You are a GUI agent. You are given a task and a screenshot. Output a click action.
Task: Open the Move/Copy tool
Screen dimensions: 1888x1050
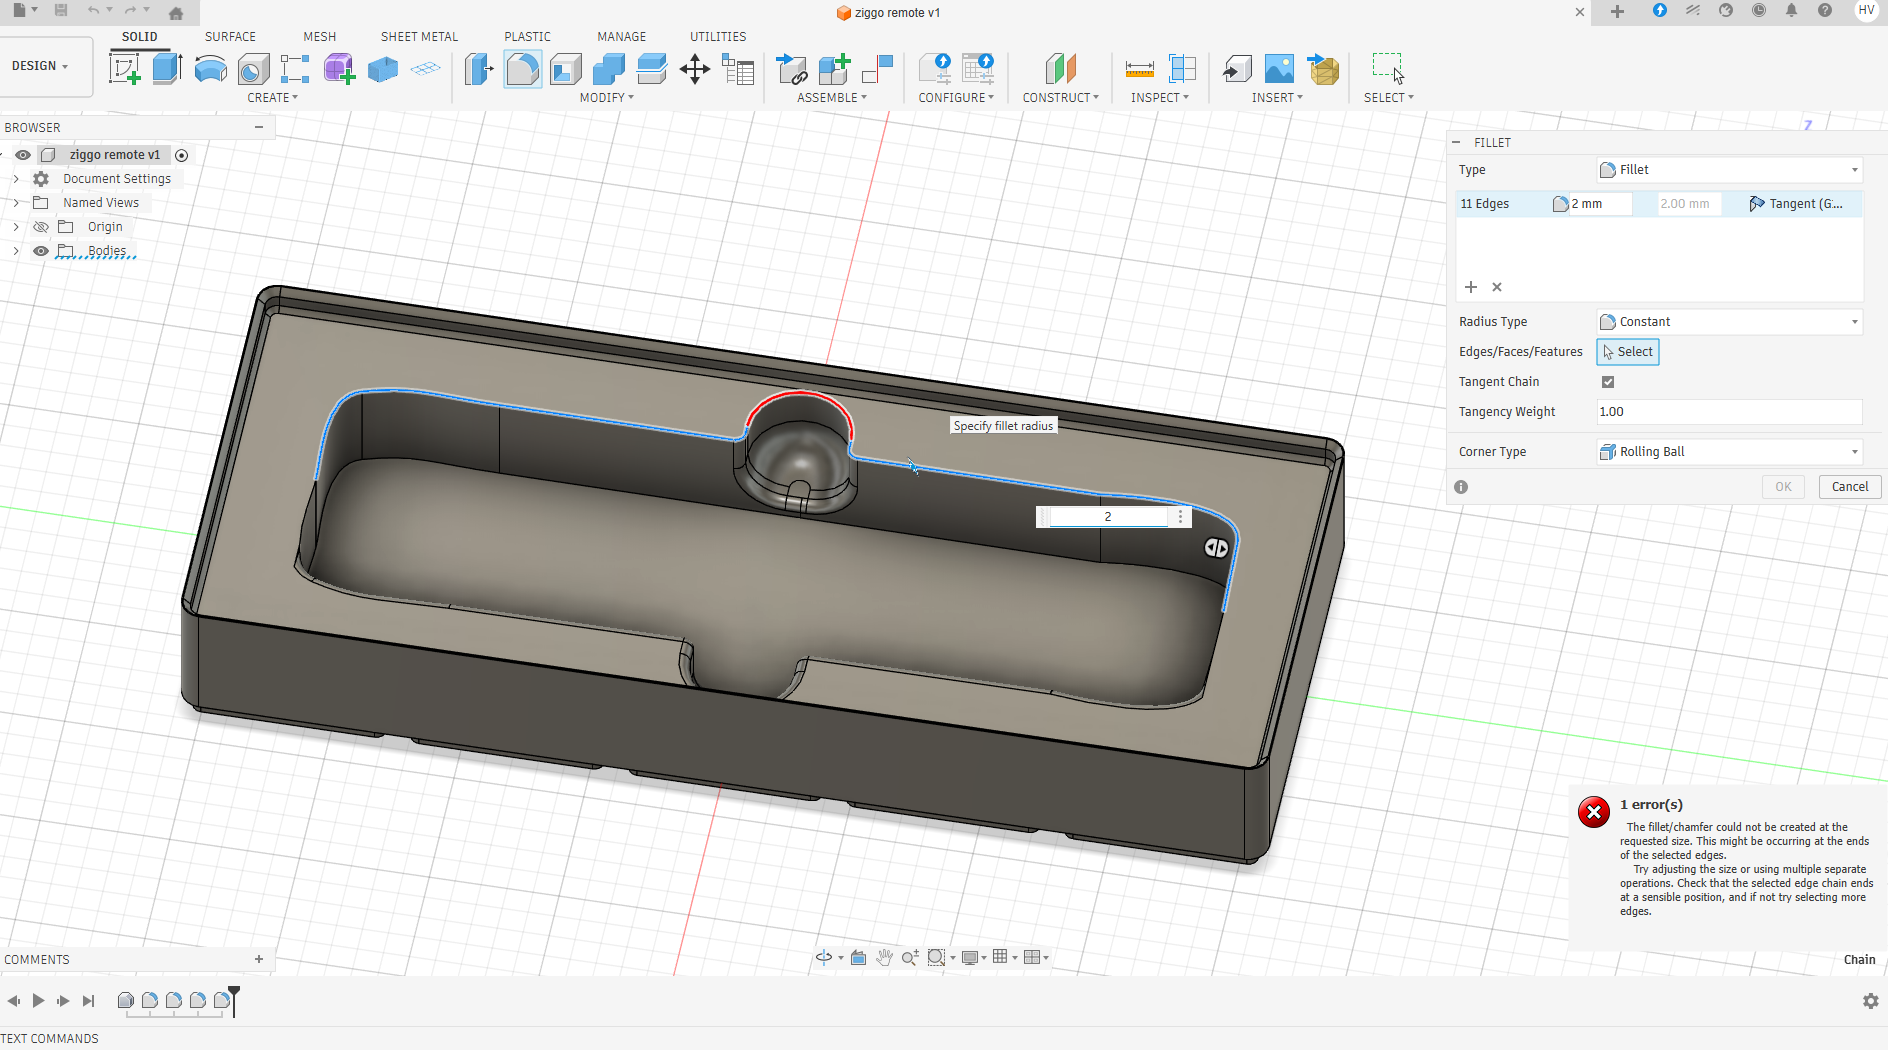coord(694,69)
